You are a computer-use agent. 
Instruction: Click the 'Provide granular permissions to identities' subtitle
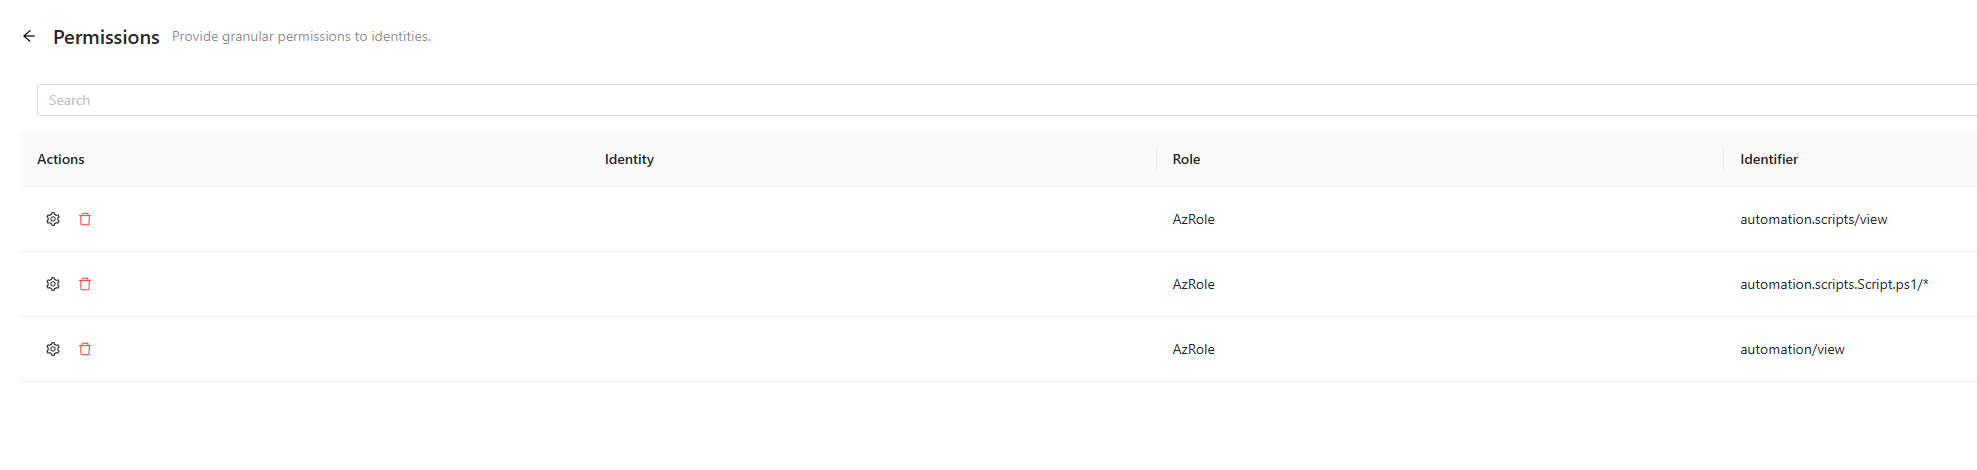(x=301, y=36)
